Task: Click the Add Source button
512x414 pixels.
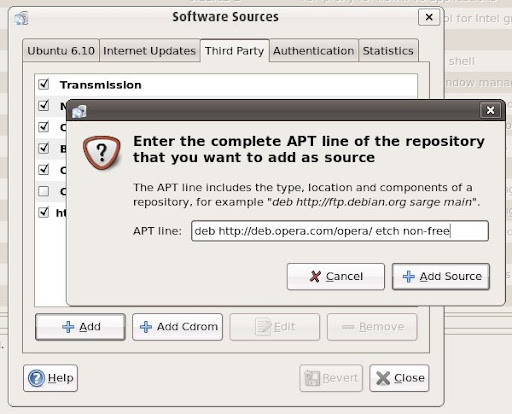Action: pyautogui.click(x=441, y=276)
